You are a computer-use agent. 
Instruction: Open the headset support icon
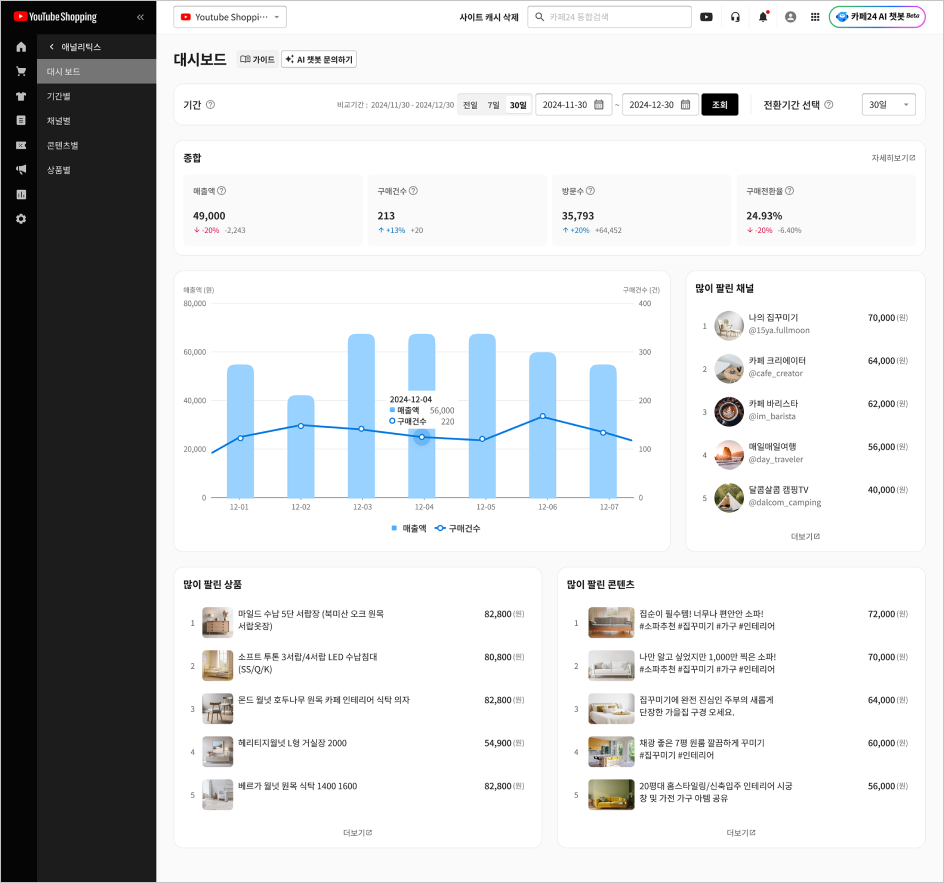pos(735,17)
